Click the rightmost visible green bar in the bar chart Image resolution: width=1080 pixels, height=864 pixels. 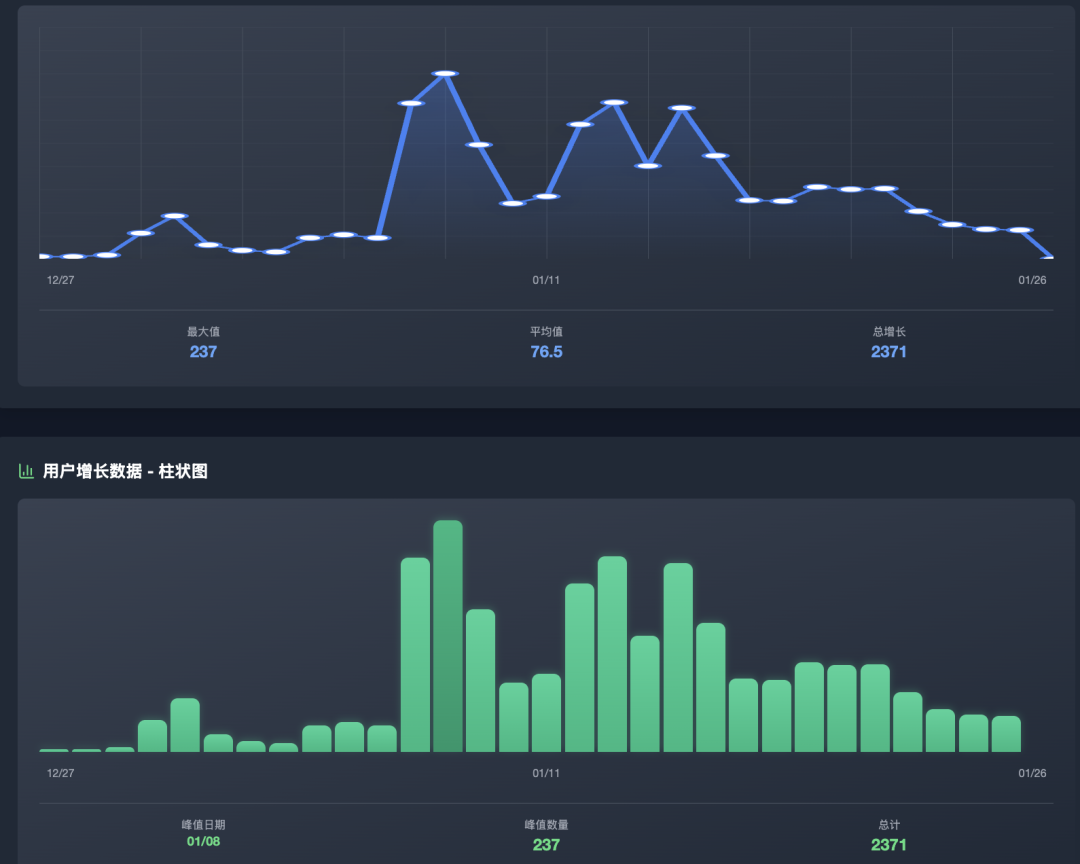tap(1006, 734)
